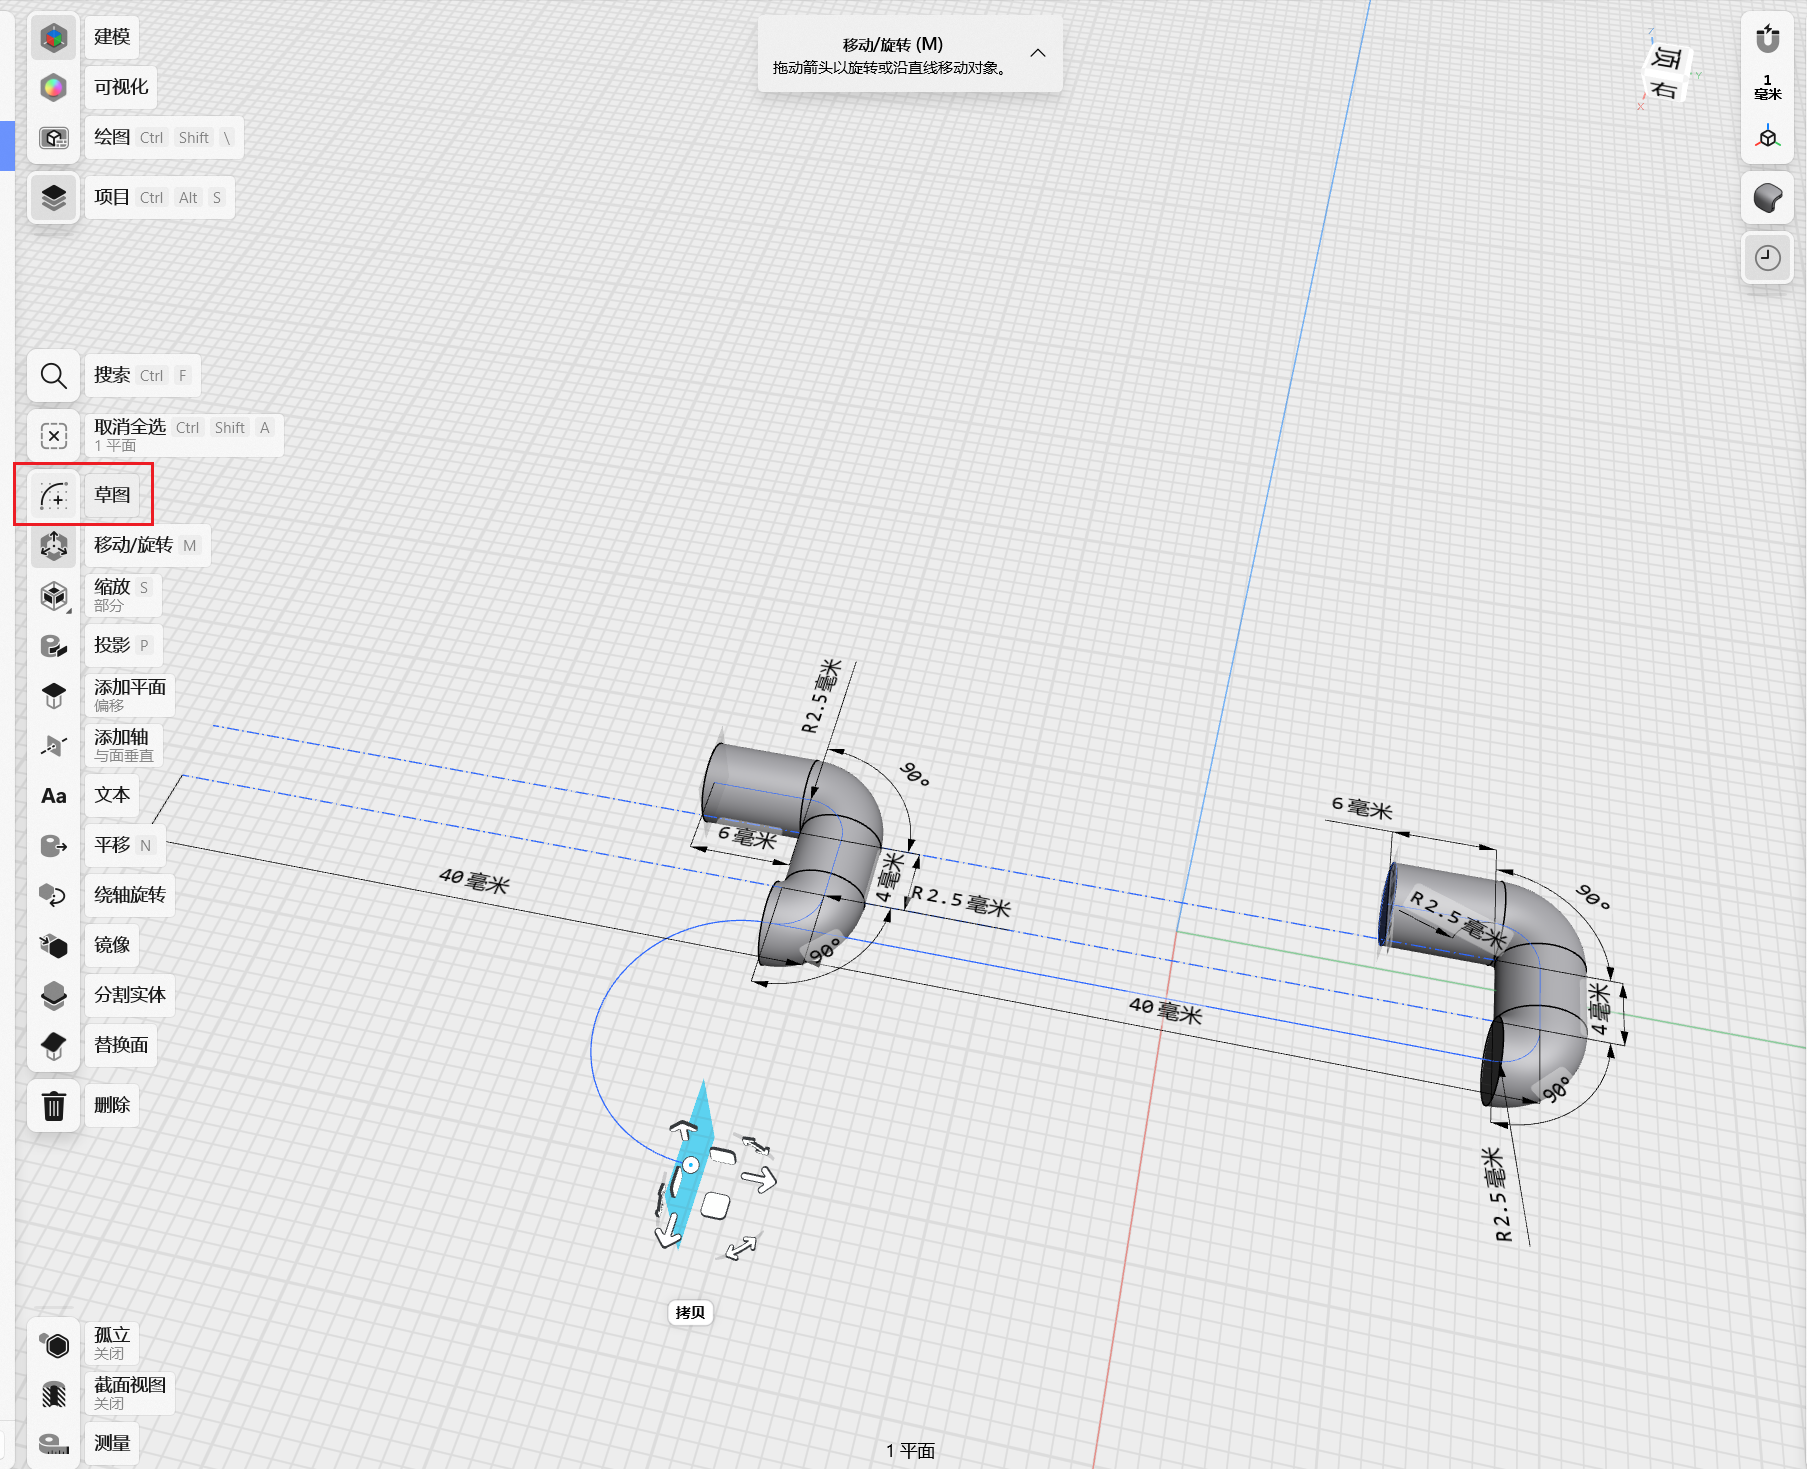Click the 取消全选 deselect icon
Screen dimensions: 1807x1469
[x=54, y=436]
